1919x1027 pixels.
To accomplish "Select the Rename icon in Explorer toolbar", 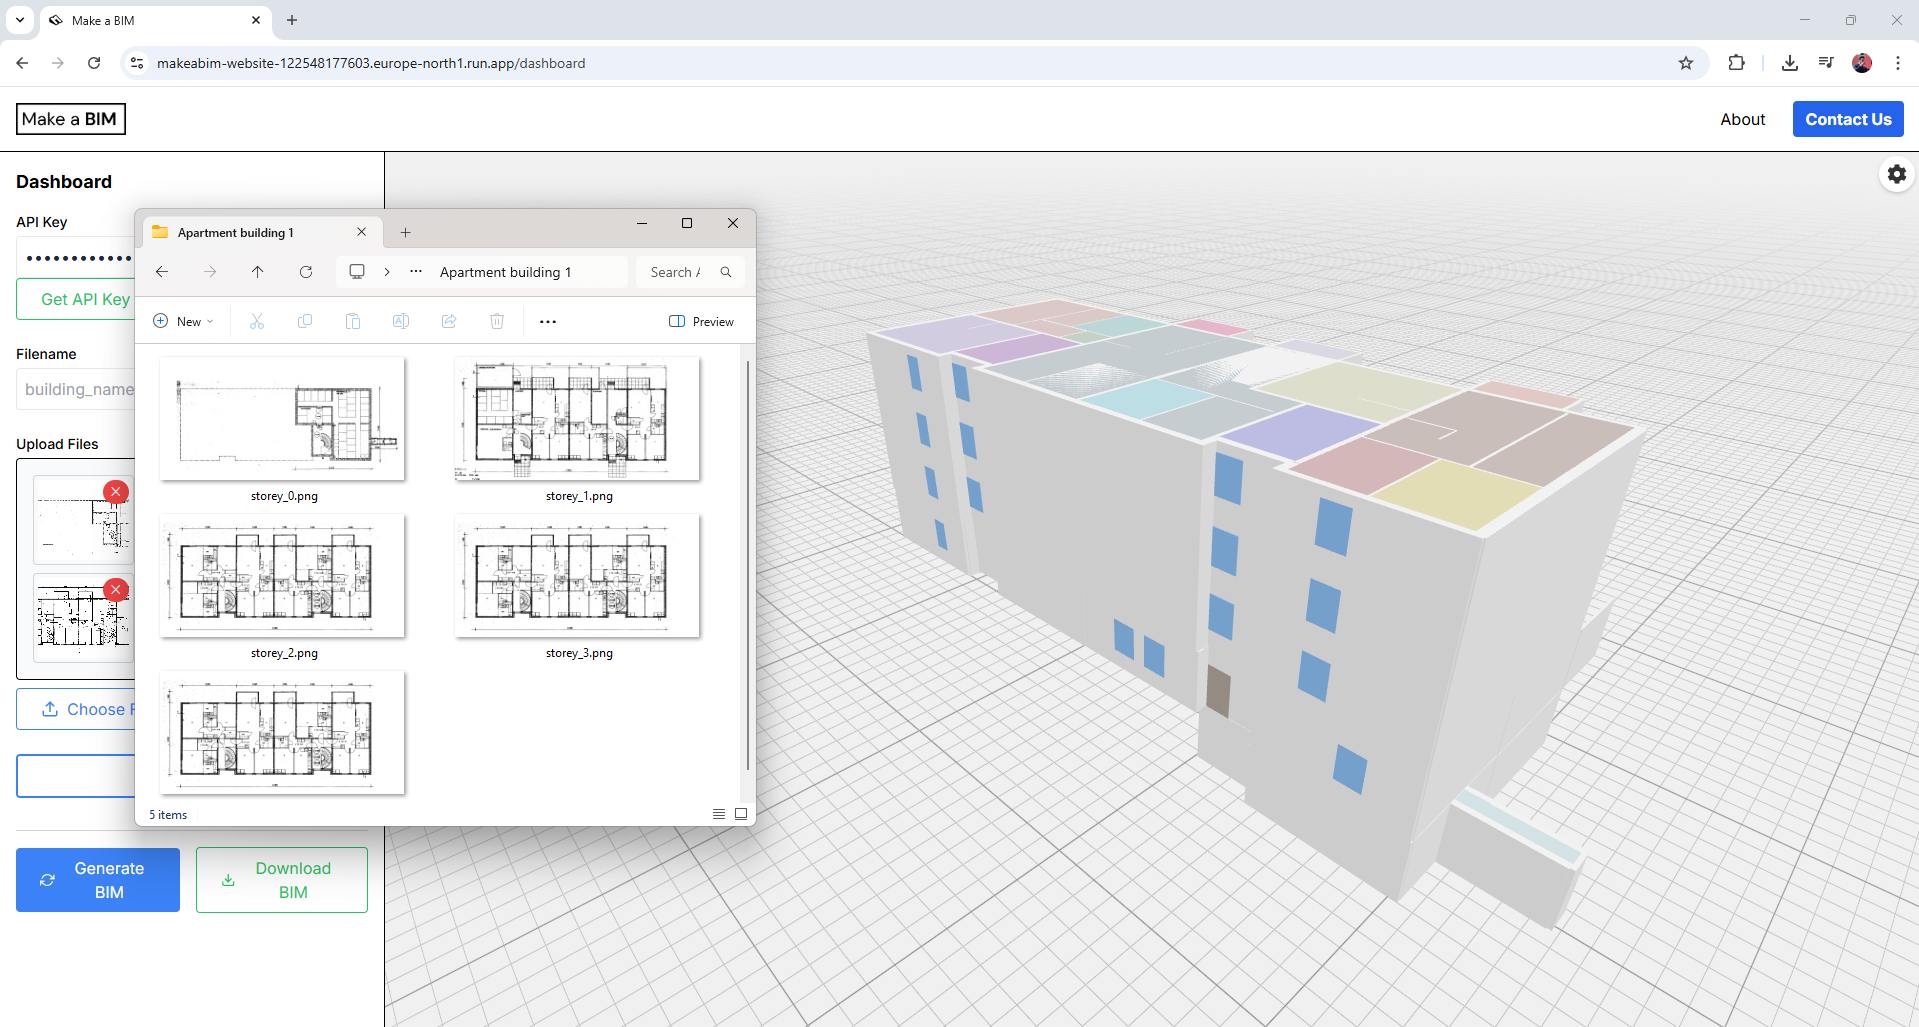I will point(401,321).
